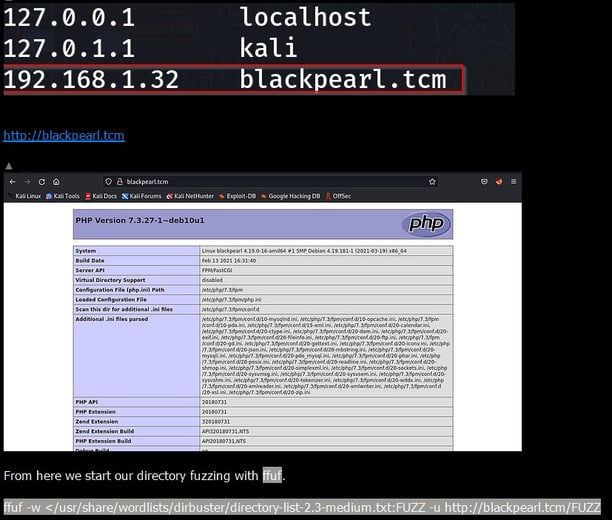612x520 pixels.
Task: Open the browser hamburger menu
Action: (x=514, y=182)
